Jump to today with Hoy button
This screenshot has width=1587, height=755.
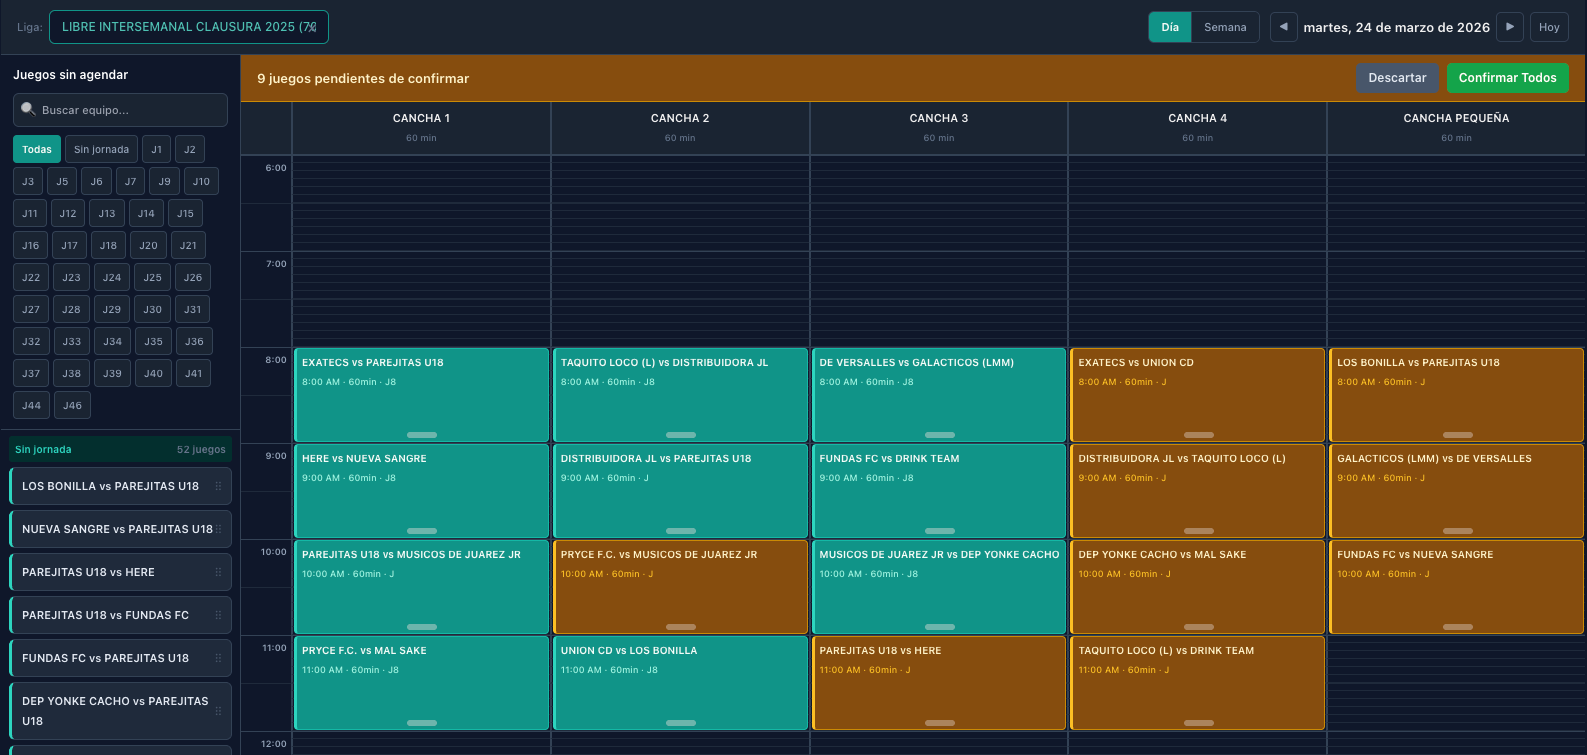point(1549,27)
